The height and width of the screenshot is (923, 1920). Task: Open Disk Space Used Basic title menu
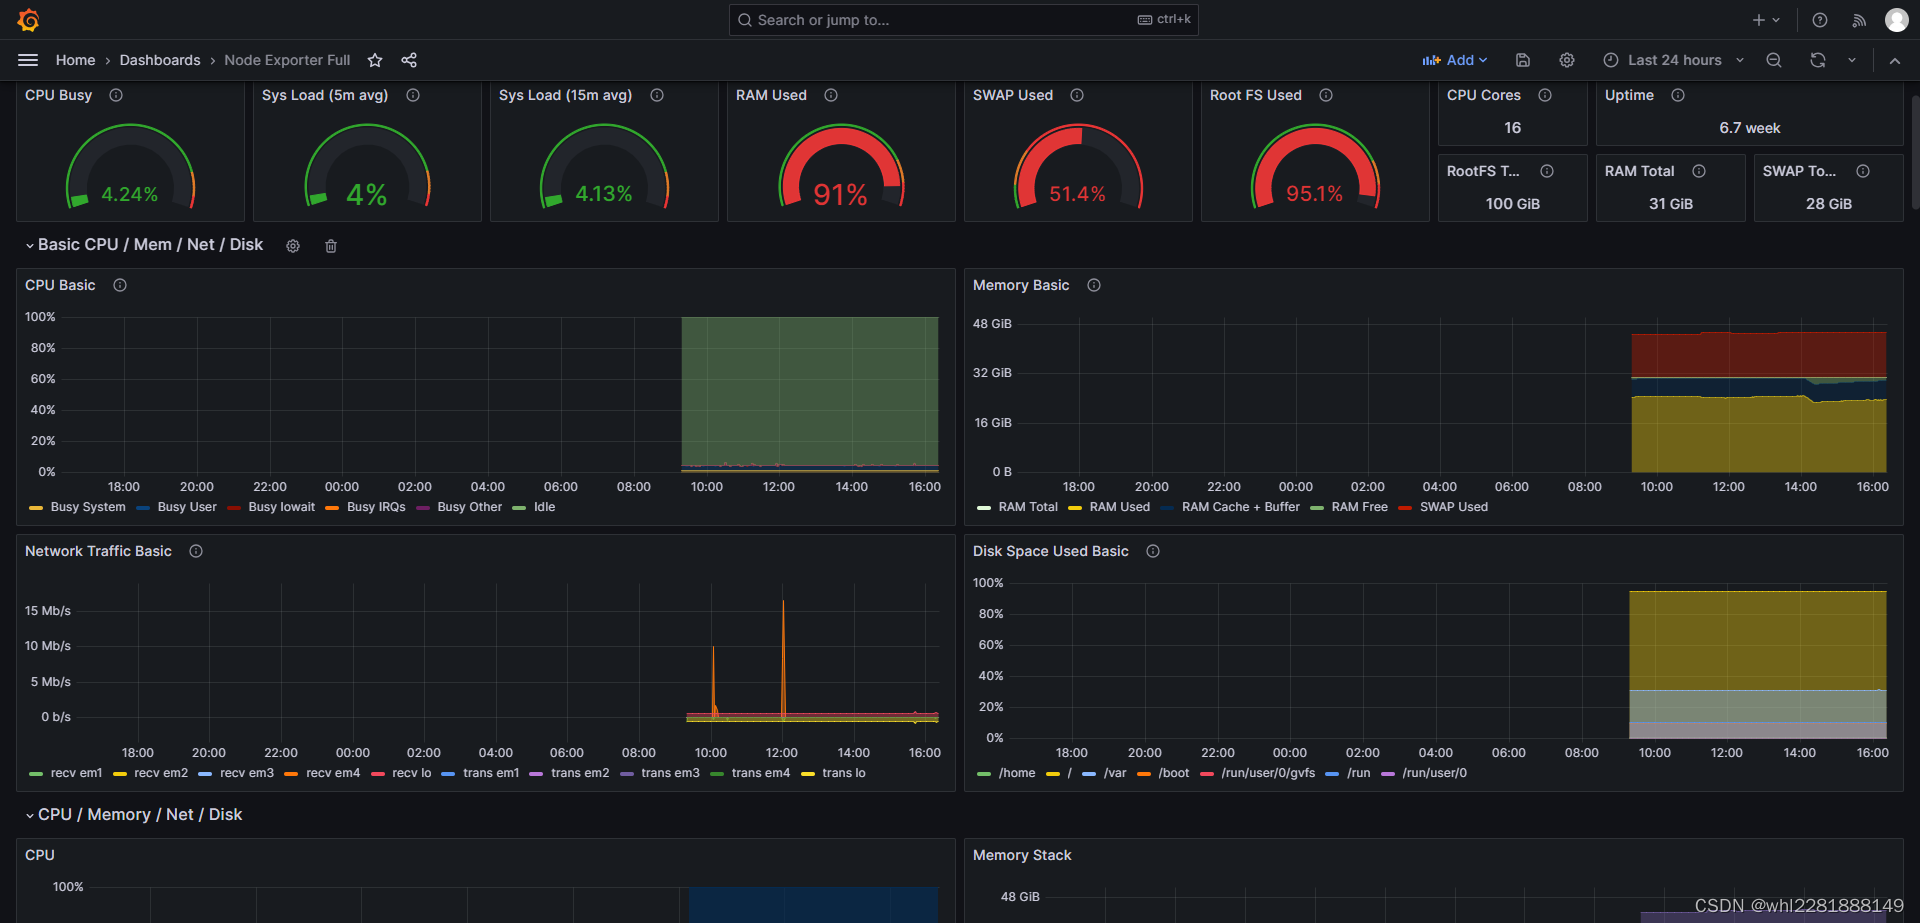(x=1051, y=551)
